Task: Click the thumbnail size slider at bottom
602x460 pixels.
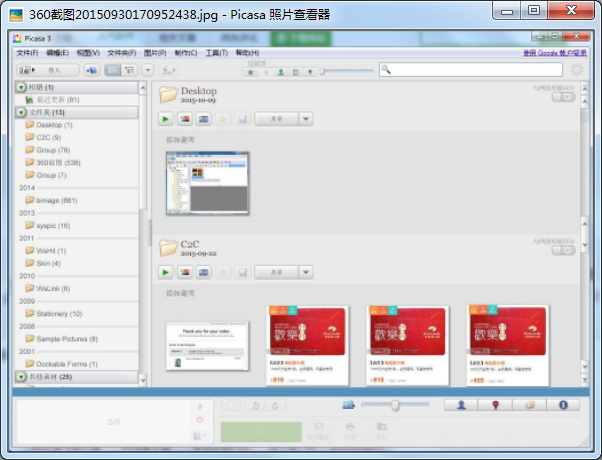Action: (395, 405)
